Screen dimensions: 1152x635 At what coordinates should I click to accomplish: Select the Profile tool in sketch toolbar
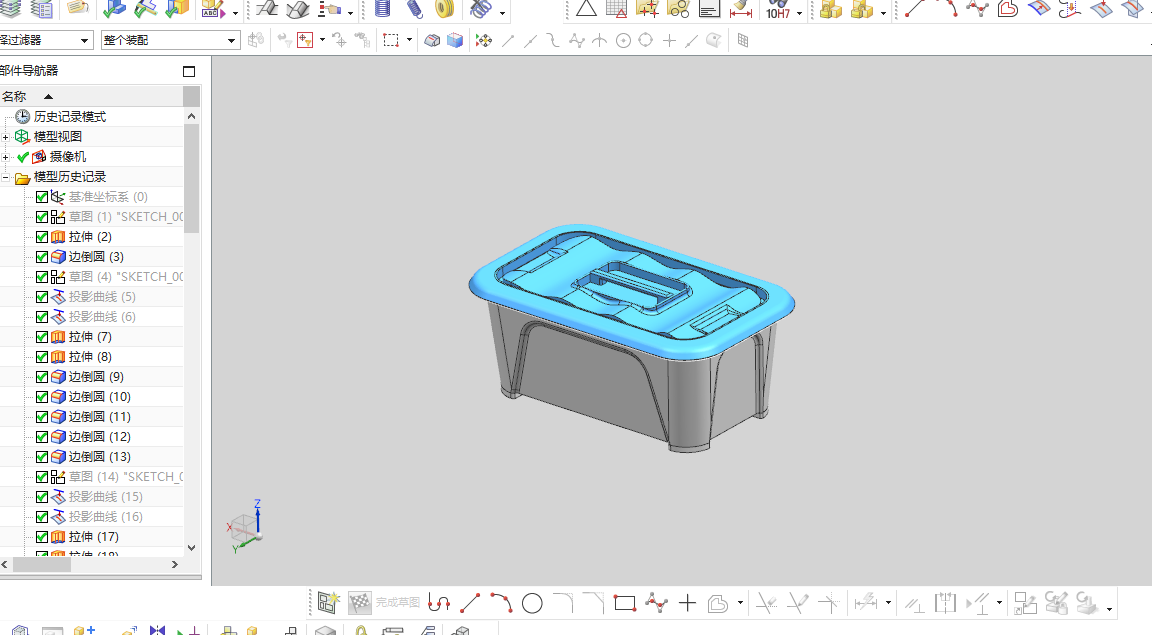tap(439, 603)
